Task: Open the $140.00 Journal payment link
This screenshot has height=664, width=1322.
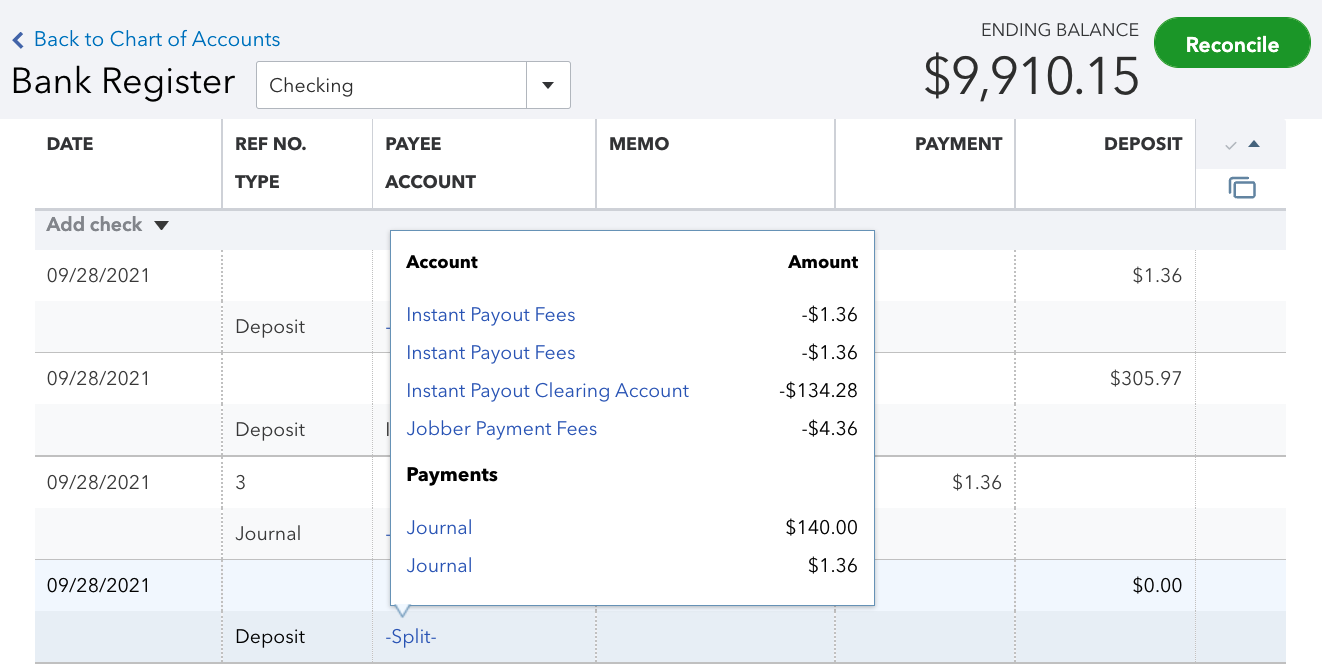Action: [439, 528]
